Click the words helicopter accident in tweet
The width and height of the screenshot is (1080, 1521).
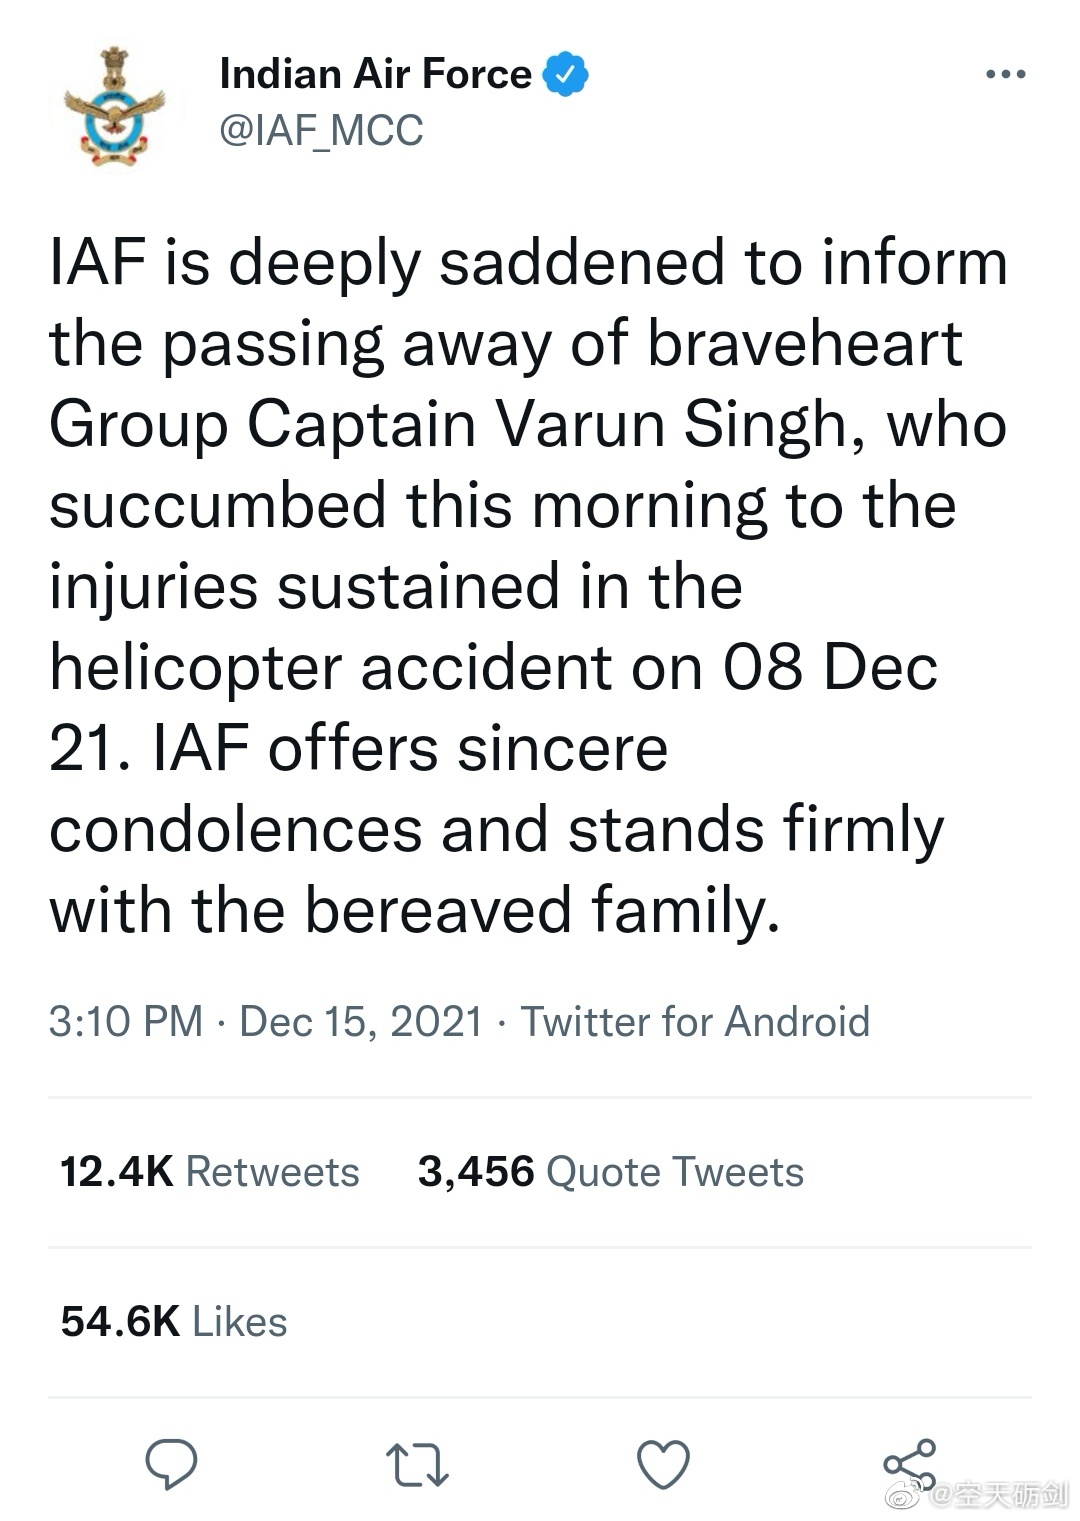point(330,667)
